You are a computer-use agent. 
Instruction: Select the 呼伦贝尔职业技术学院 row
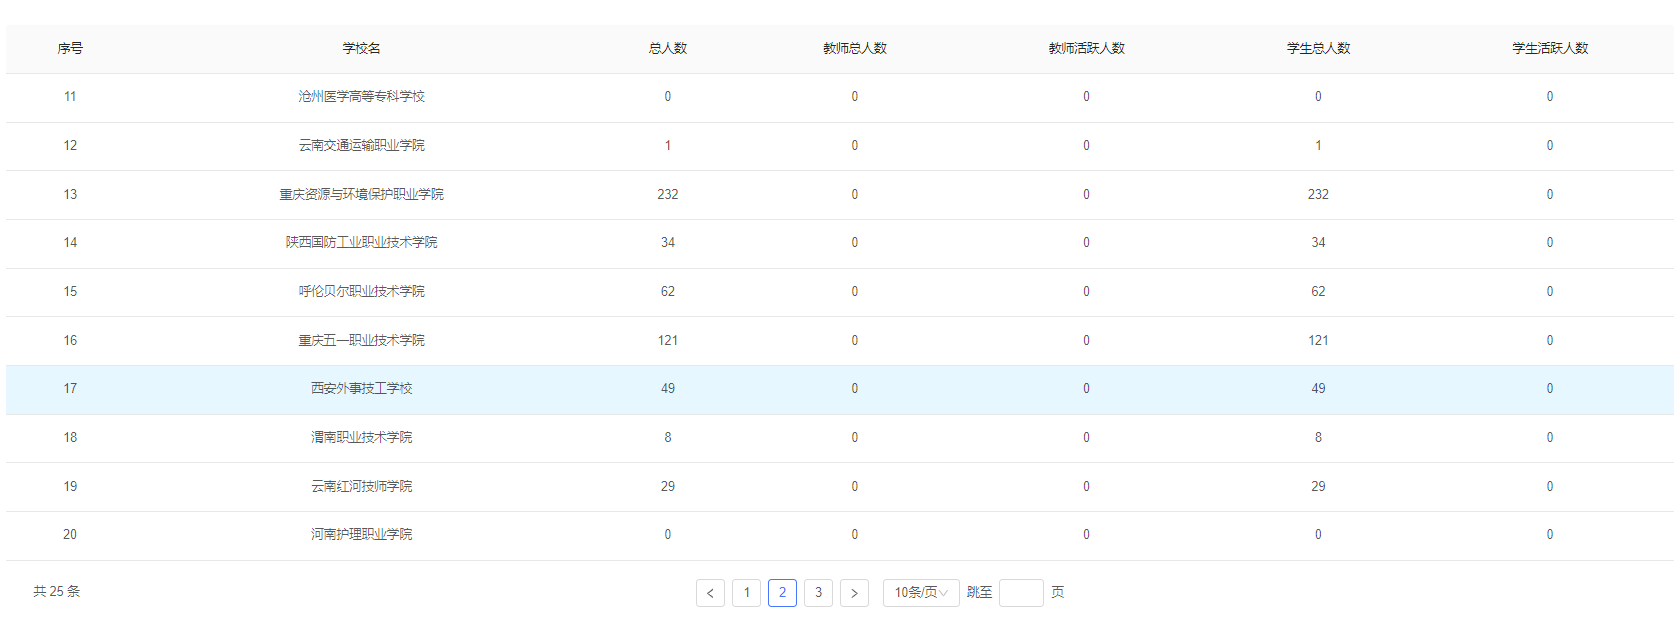[x=361, y=292]
